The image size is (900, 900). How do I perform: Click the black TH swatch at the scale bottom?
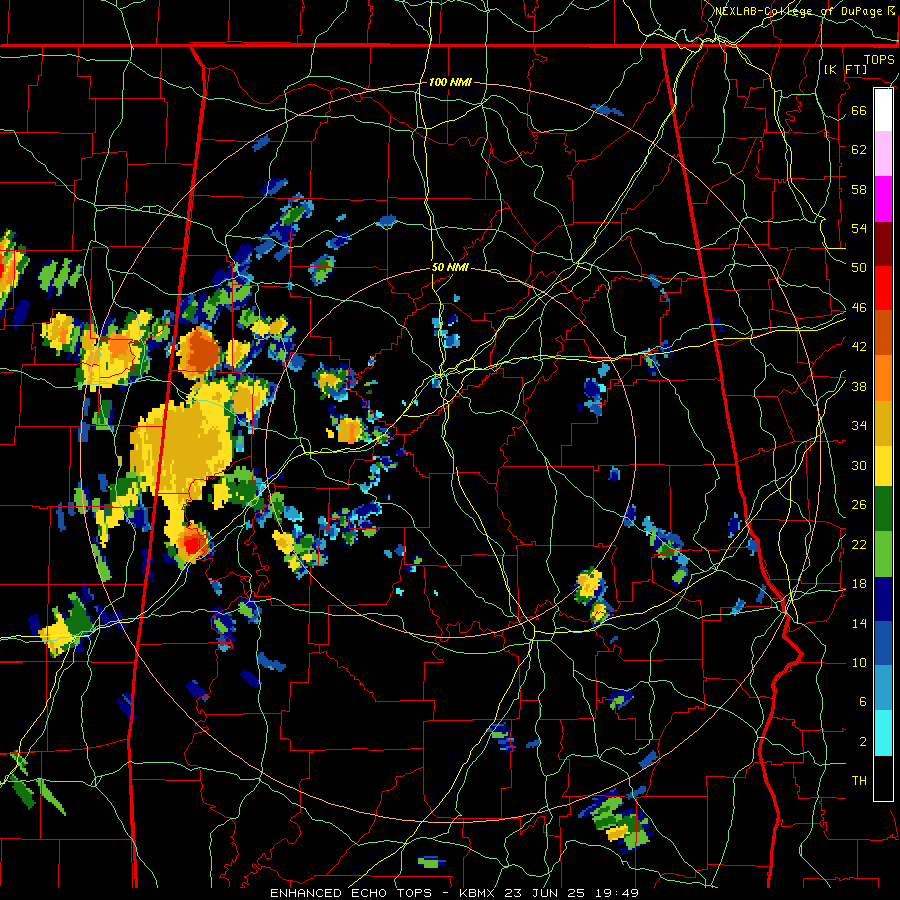pyautogui.click(x=883, y=778)
